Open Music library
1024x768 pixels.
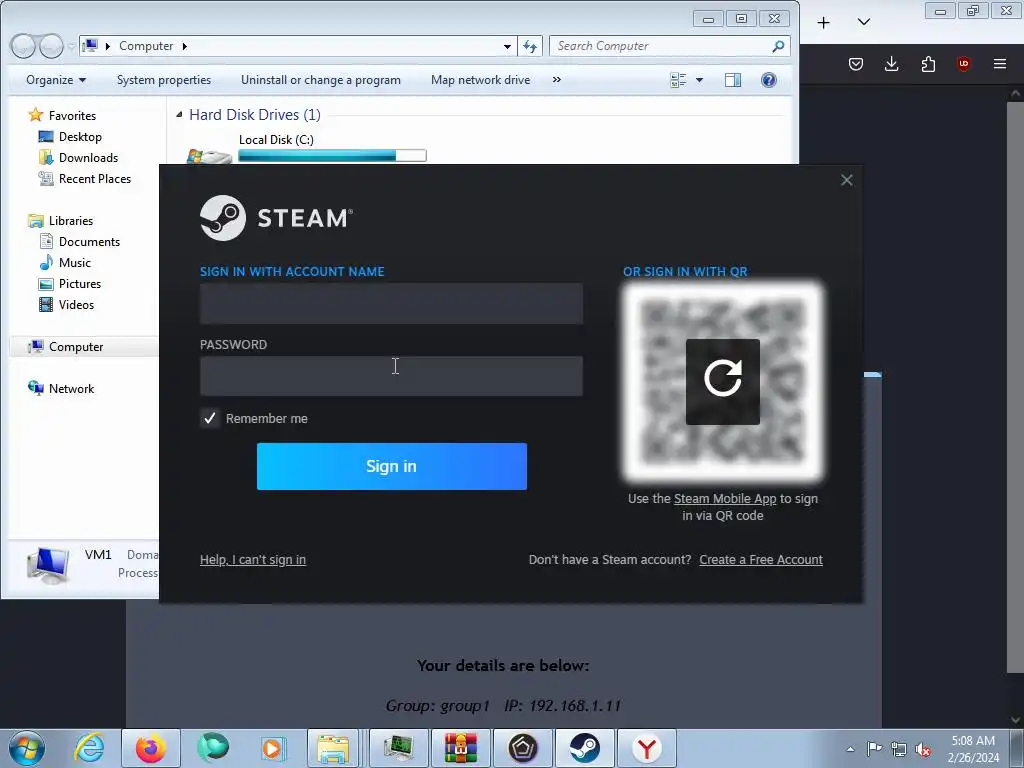tap(74, 263)
